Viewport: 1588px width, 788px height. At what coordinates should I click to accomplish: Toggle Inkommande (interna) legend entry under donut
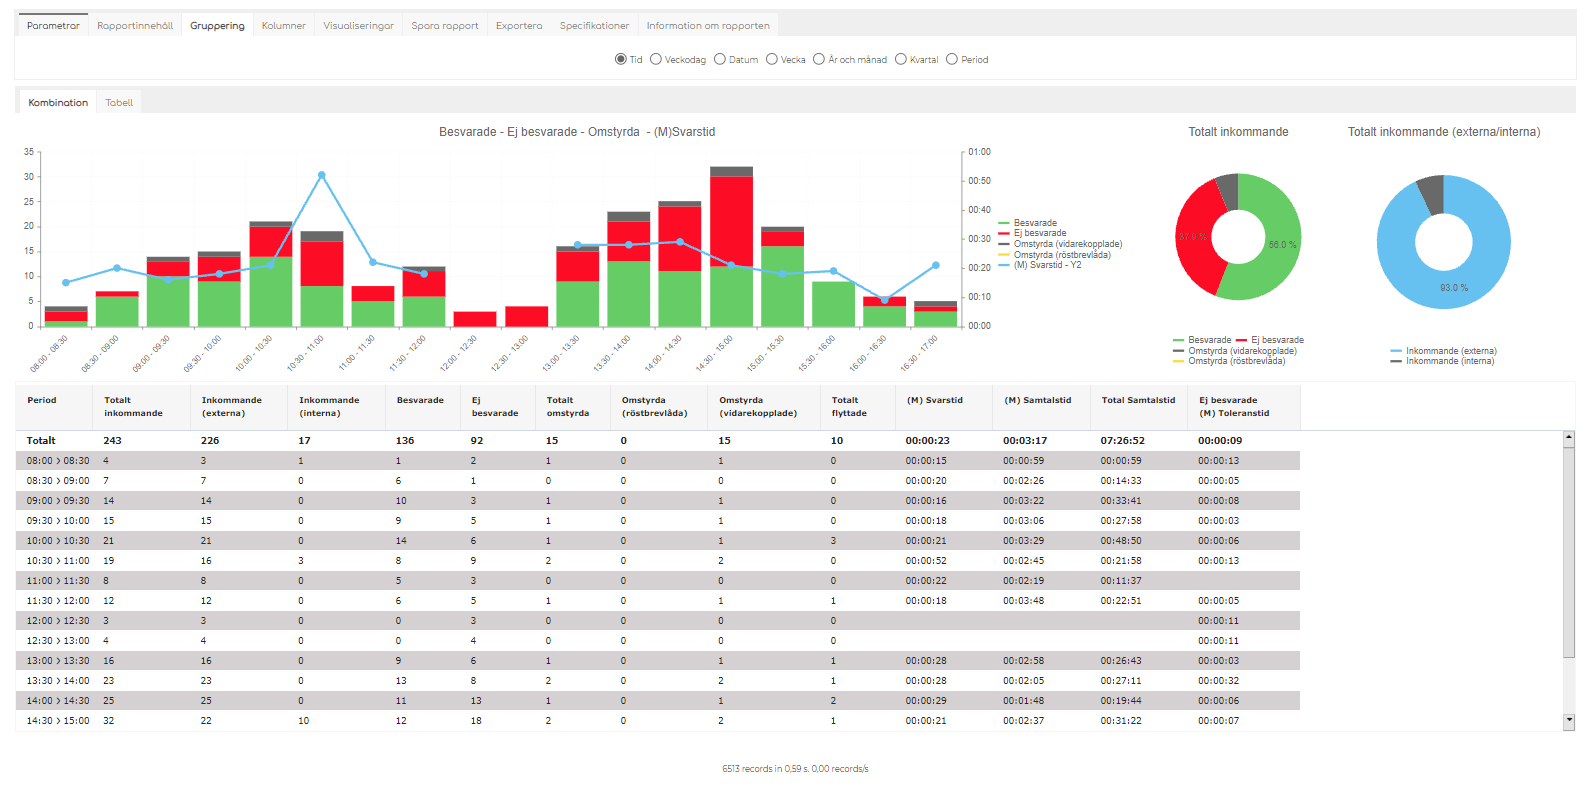pos(1442,361)
